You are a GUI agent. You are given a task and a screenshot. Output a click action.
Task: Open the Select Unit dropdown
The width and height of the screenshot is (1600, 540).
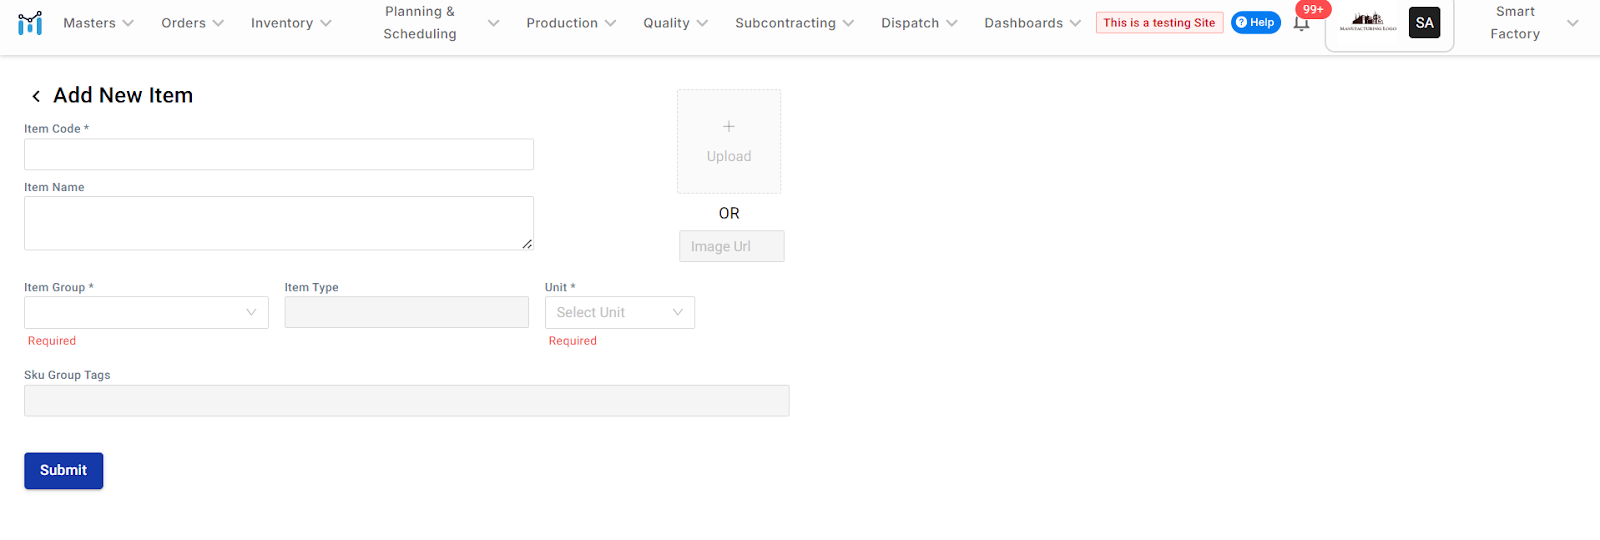click(619, 313)
